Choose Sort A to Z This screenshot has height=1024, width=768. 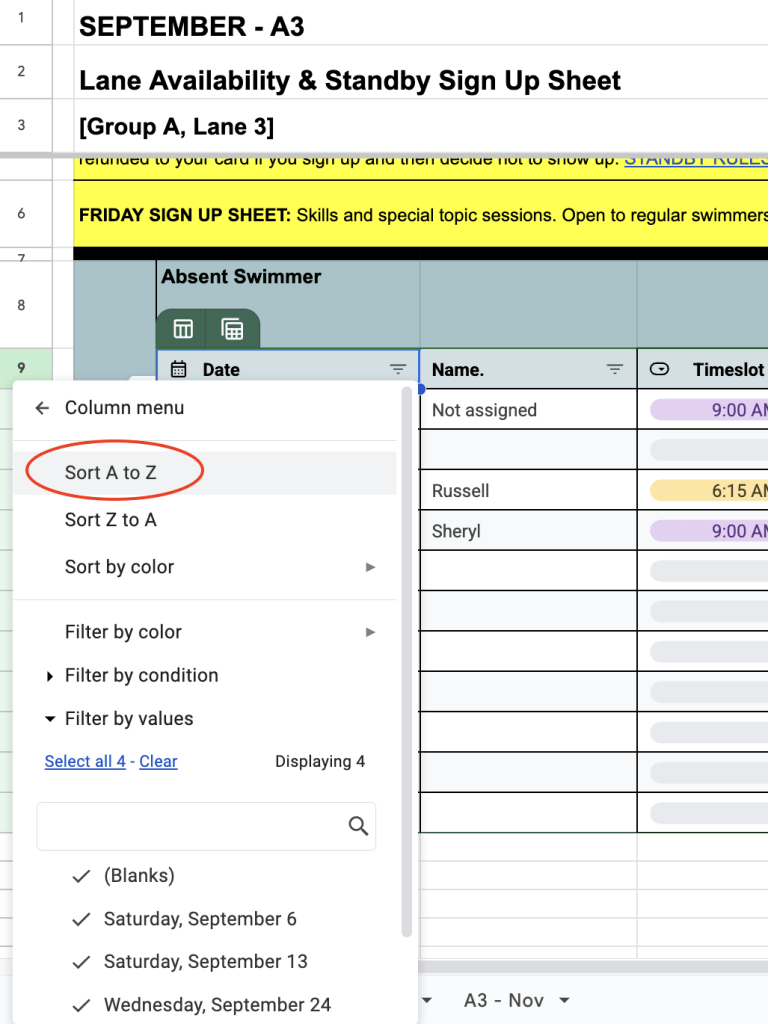point(111,473)
